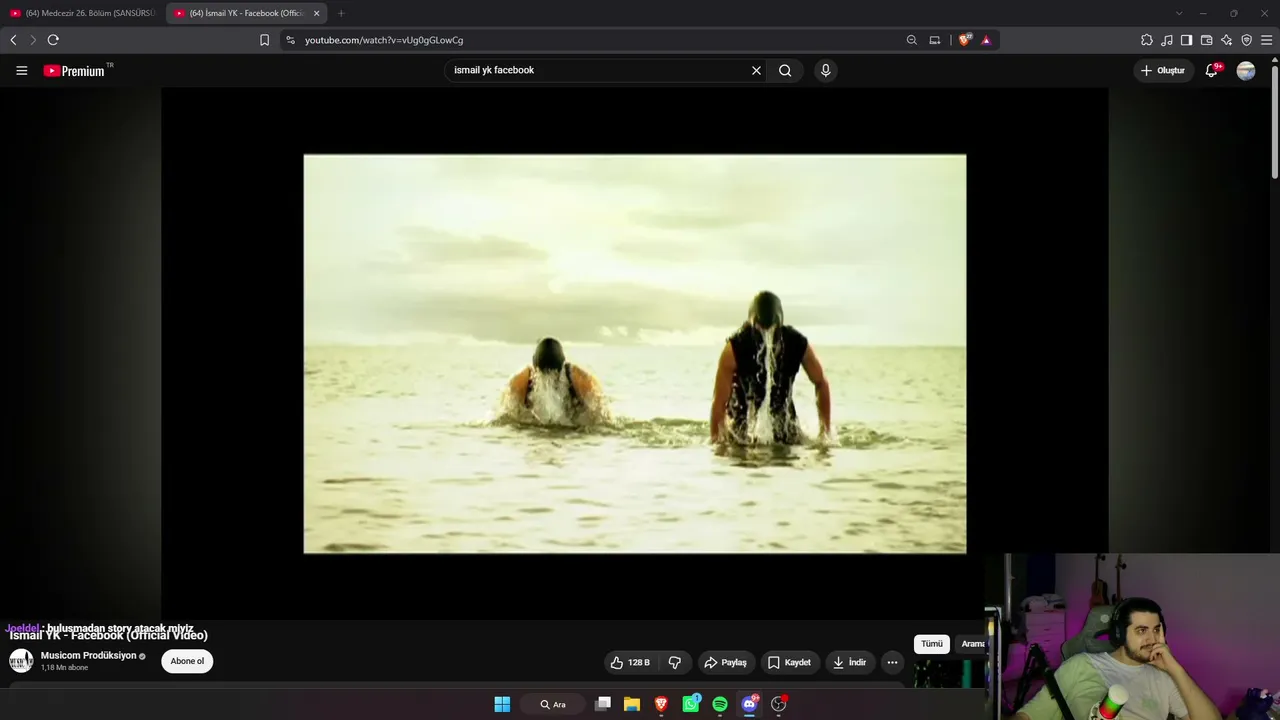Viewport: 1280px width, 720px height.
Task: Bookmark this page via the bookmark icon
Action: coord(264,40)
